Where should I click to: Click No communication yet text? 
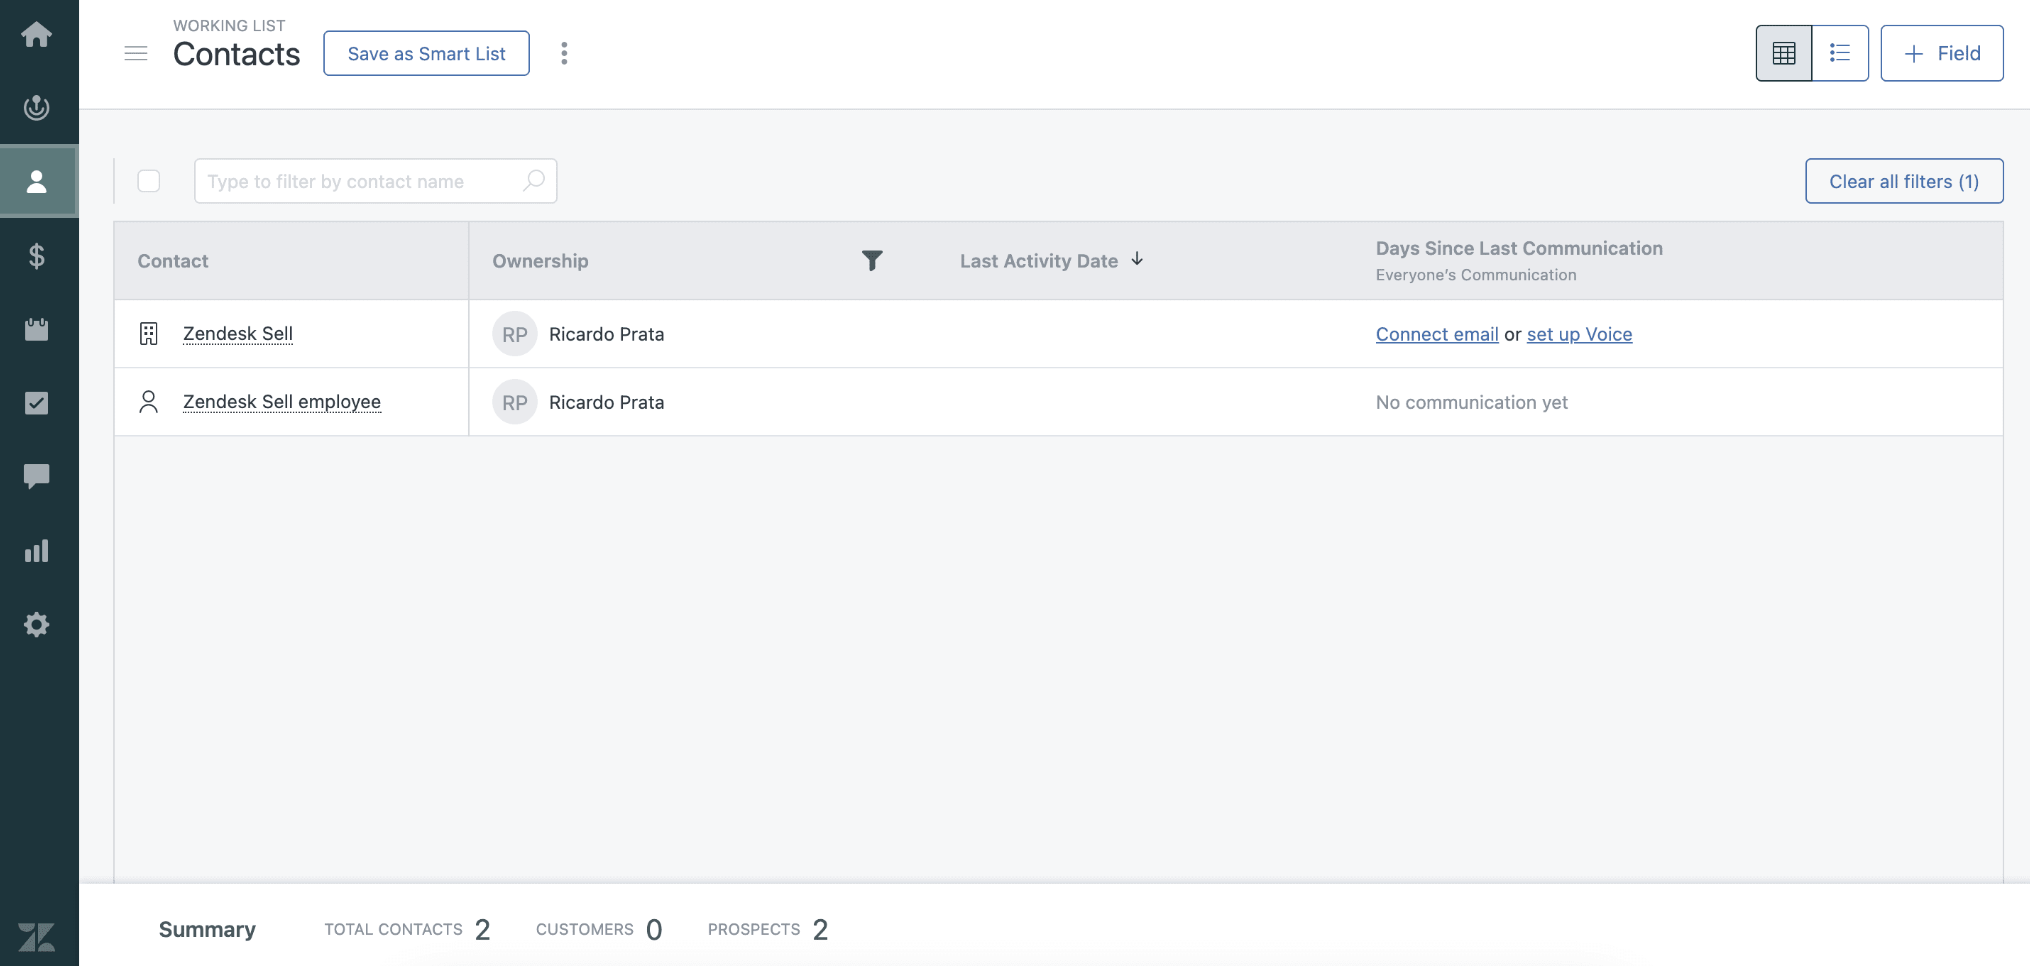[x=1471, y=402]
